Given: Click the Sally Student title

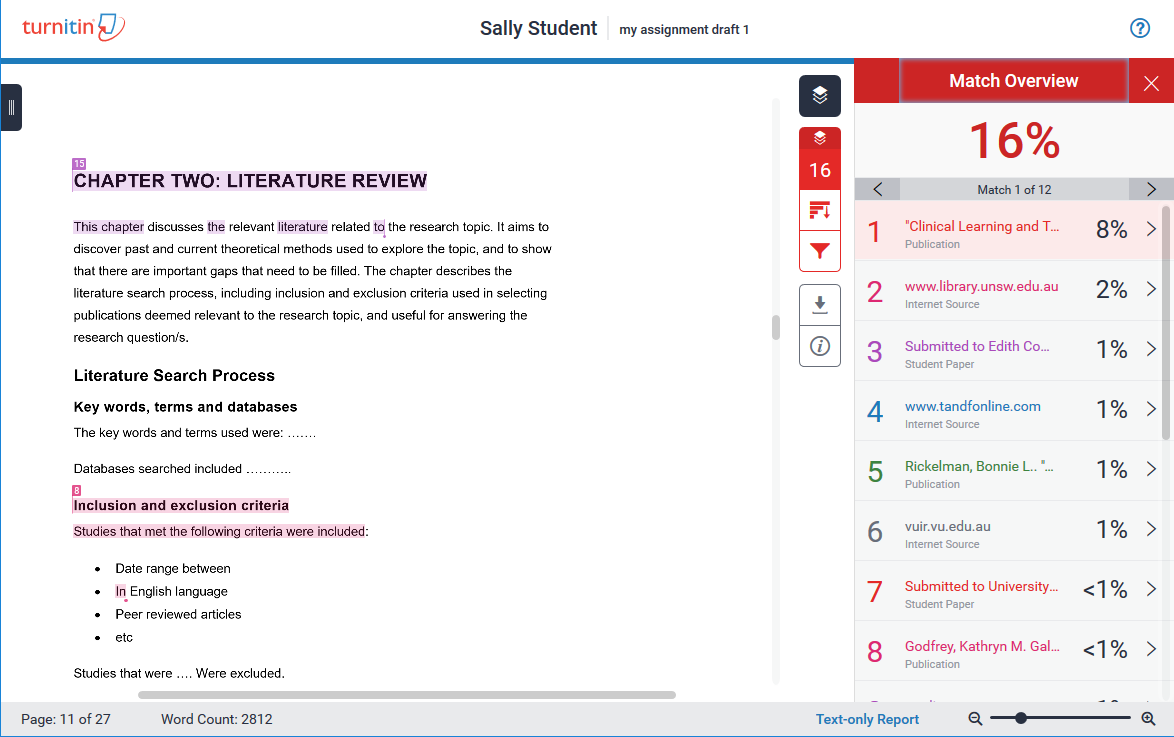Looking at the screenshot, I should click(x=538, y=28).
